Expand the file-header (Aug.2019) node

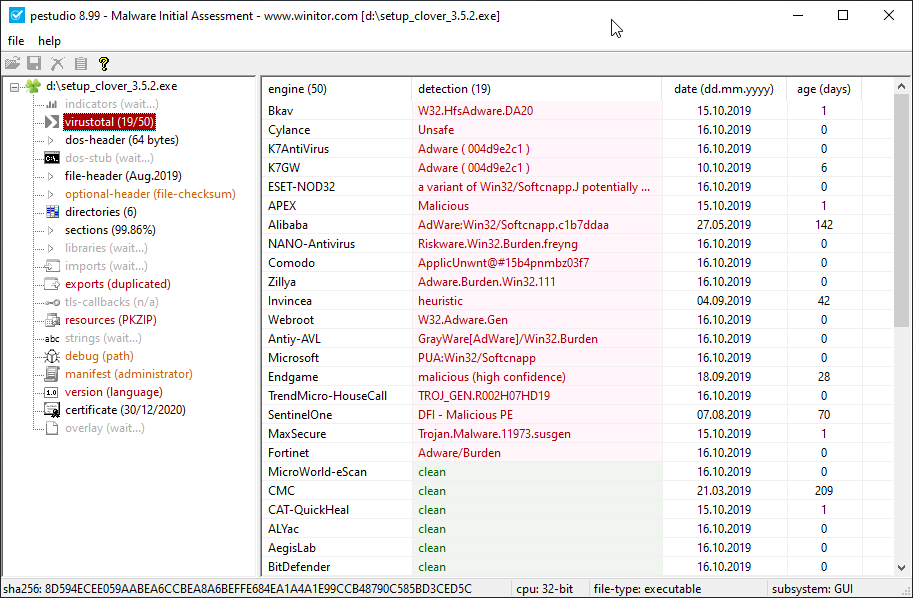tap(51, 176)
